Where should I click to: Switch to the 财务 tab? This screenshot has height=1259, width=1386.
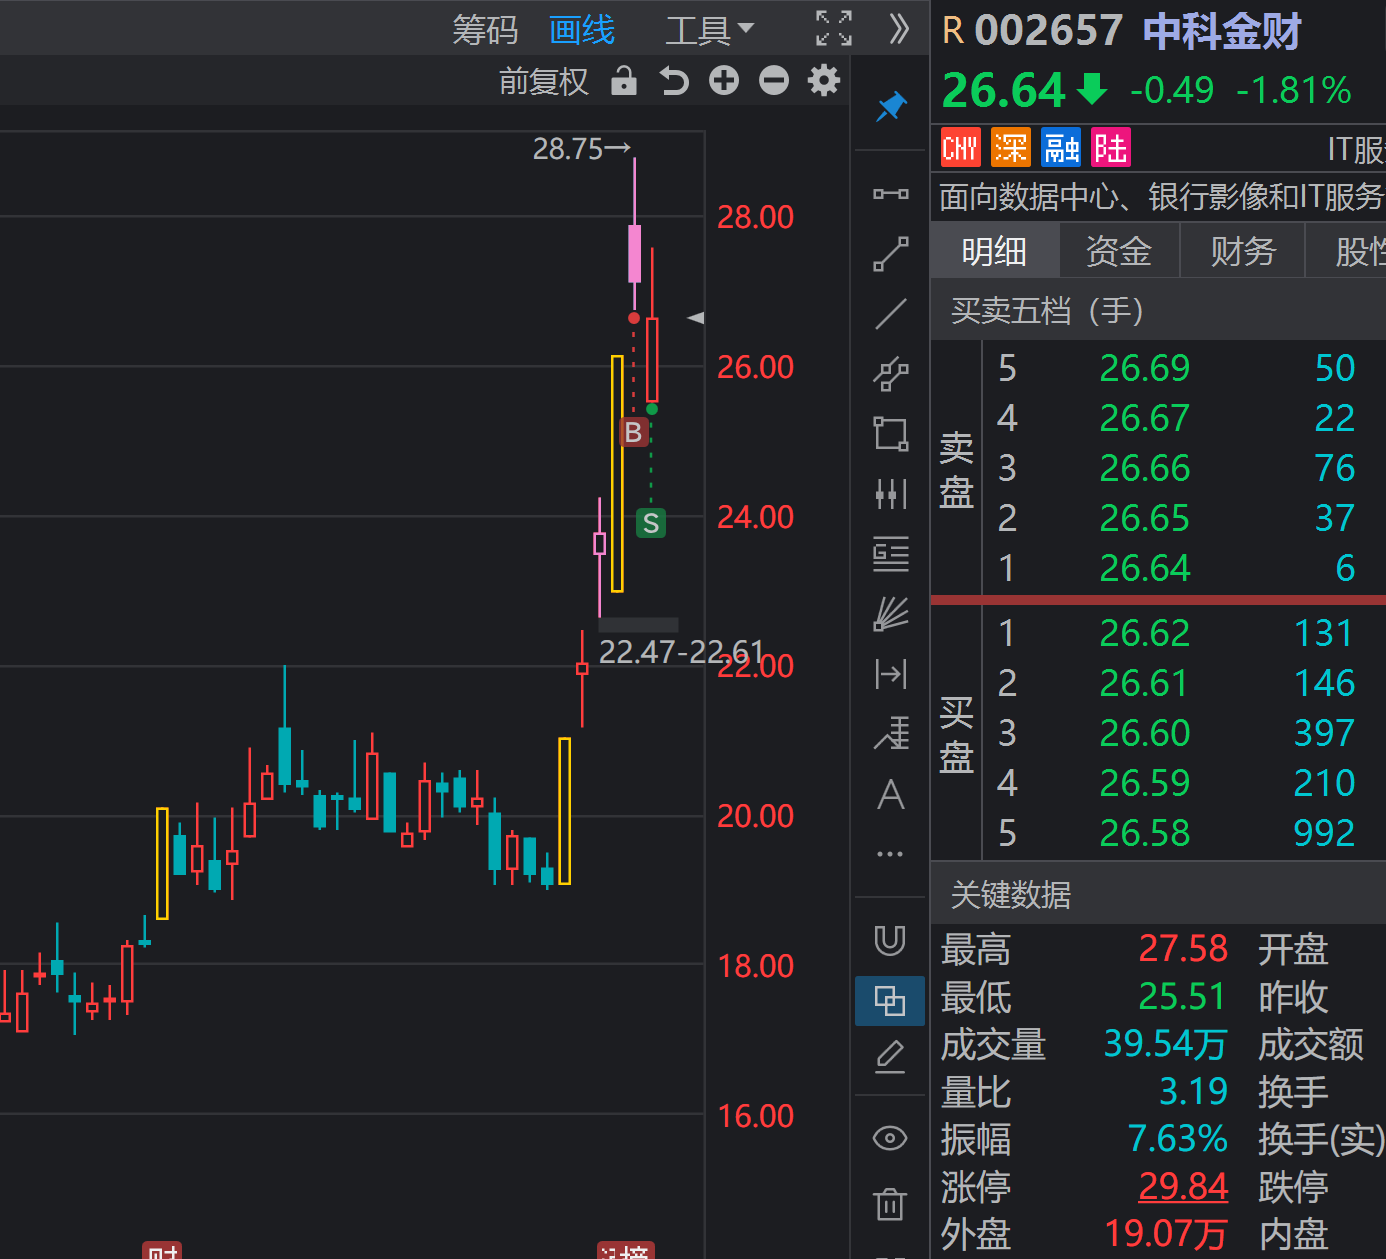(1243, 251)
